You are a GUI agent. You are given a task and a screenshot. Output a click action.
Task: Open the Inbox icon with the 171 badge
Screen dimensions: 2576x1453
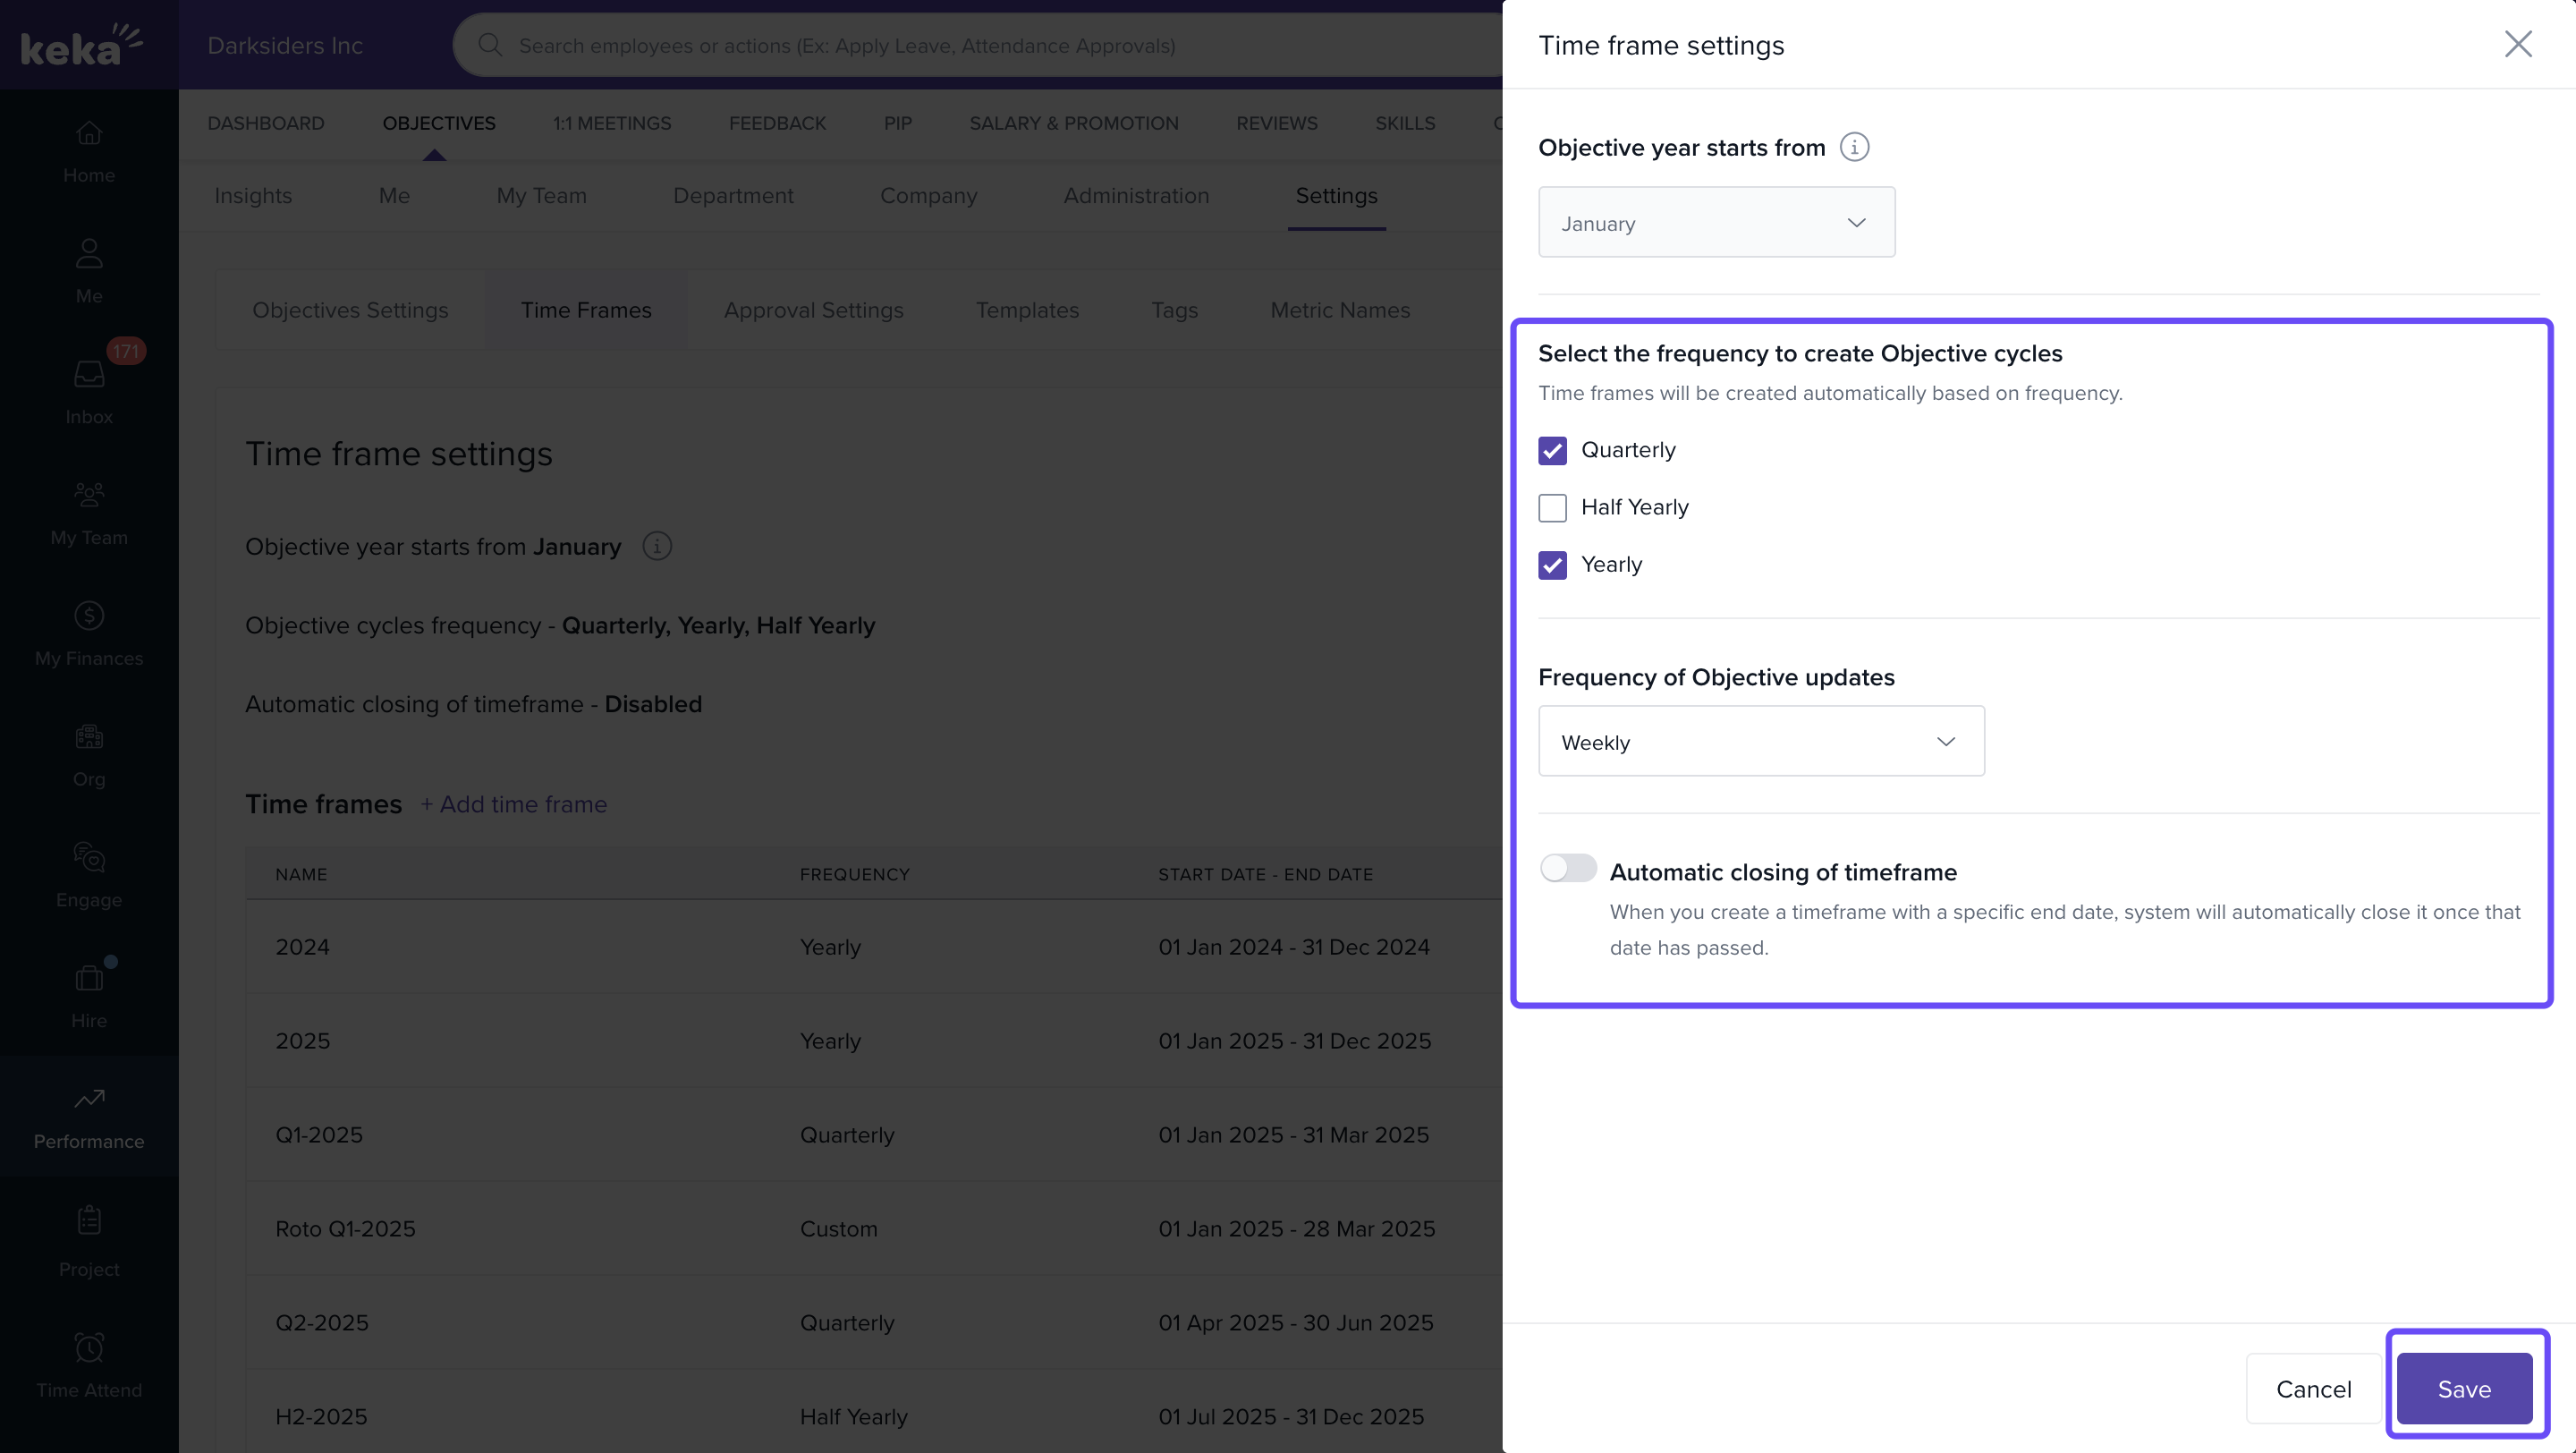point(89,375)
